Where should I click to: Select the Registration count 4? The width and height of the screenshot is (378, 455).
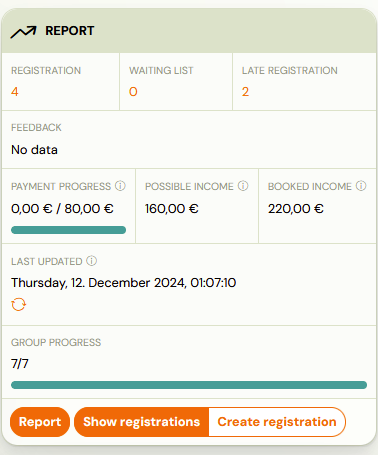15,92
